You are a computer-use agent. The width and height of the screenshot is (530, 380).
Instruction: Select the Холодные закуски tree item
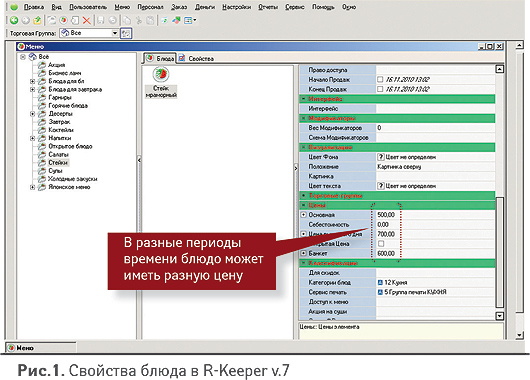point(73,179)
